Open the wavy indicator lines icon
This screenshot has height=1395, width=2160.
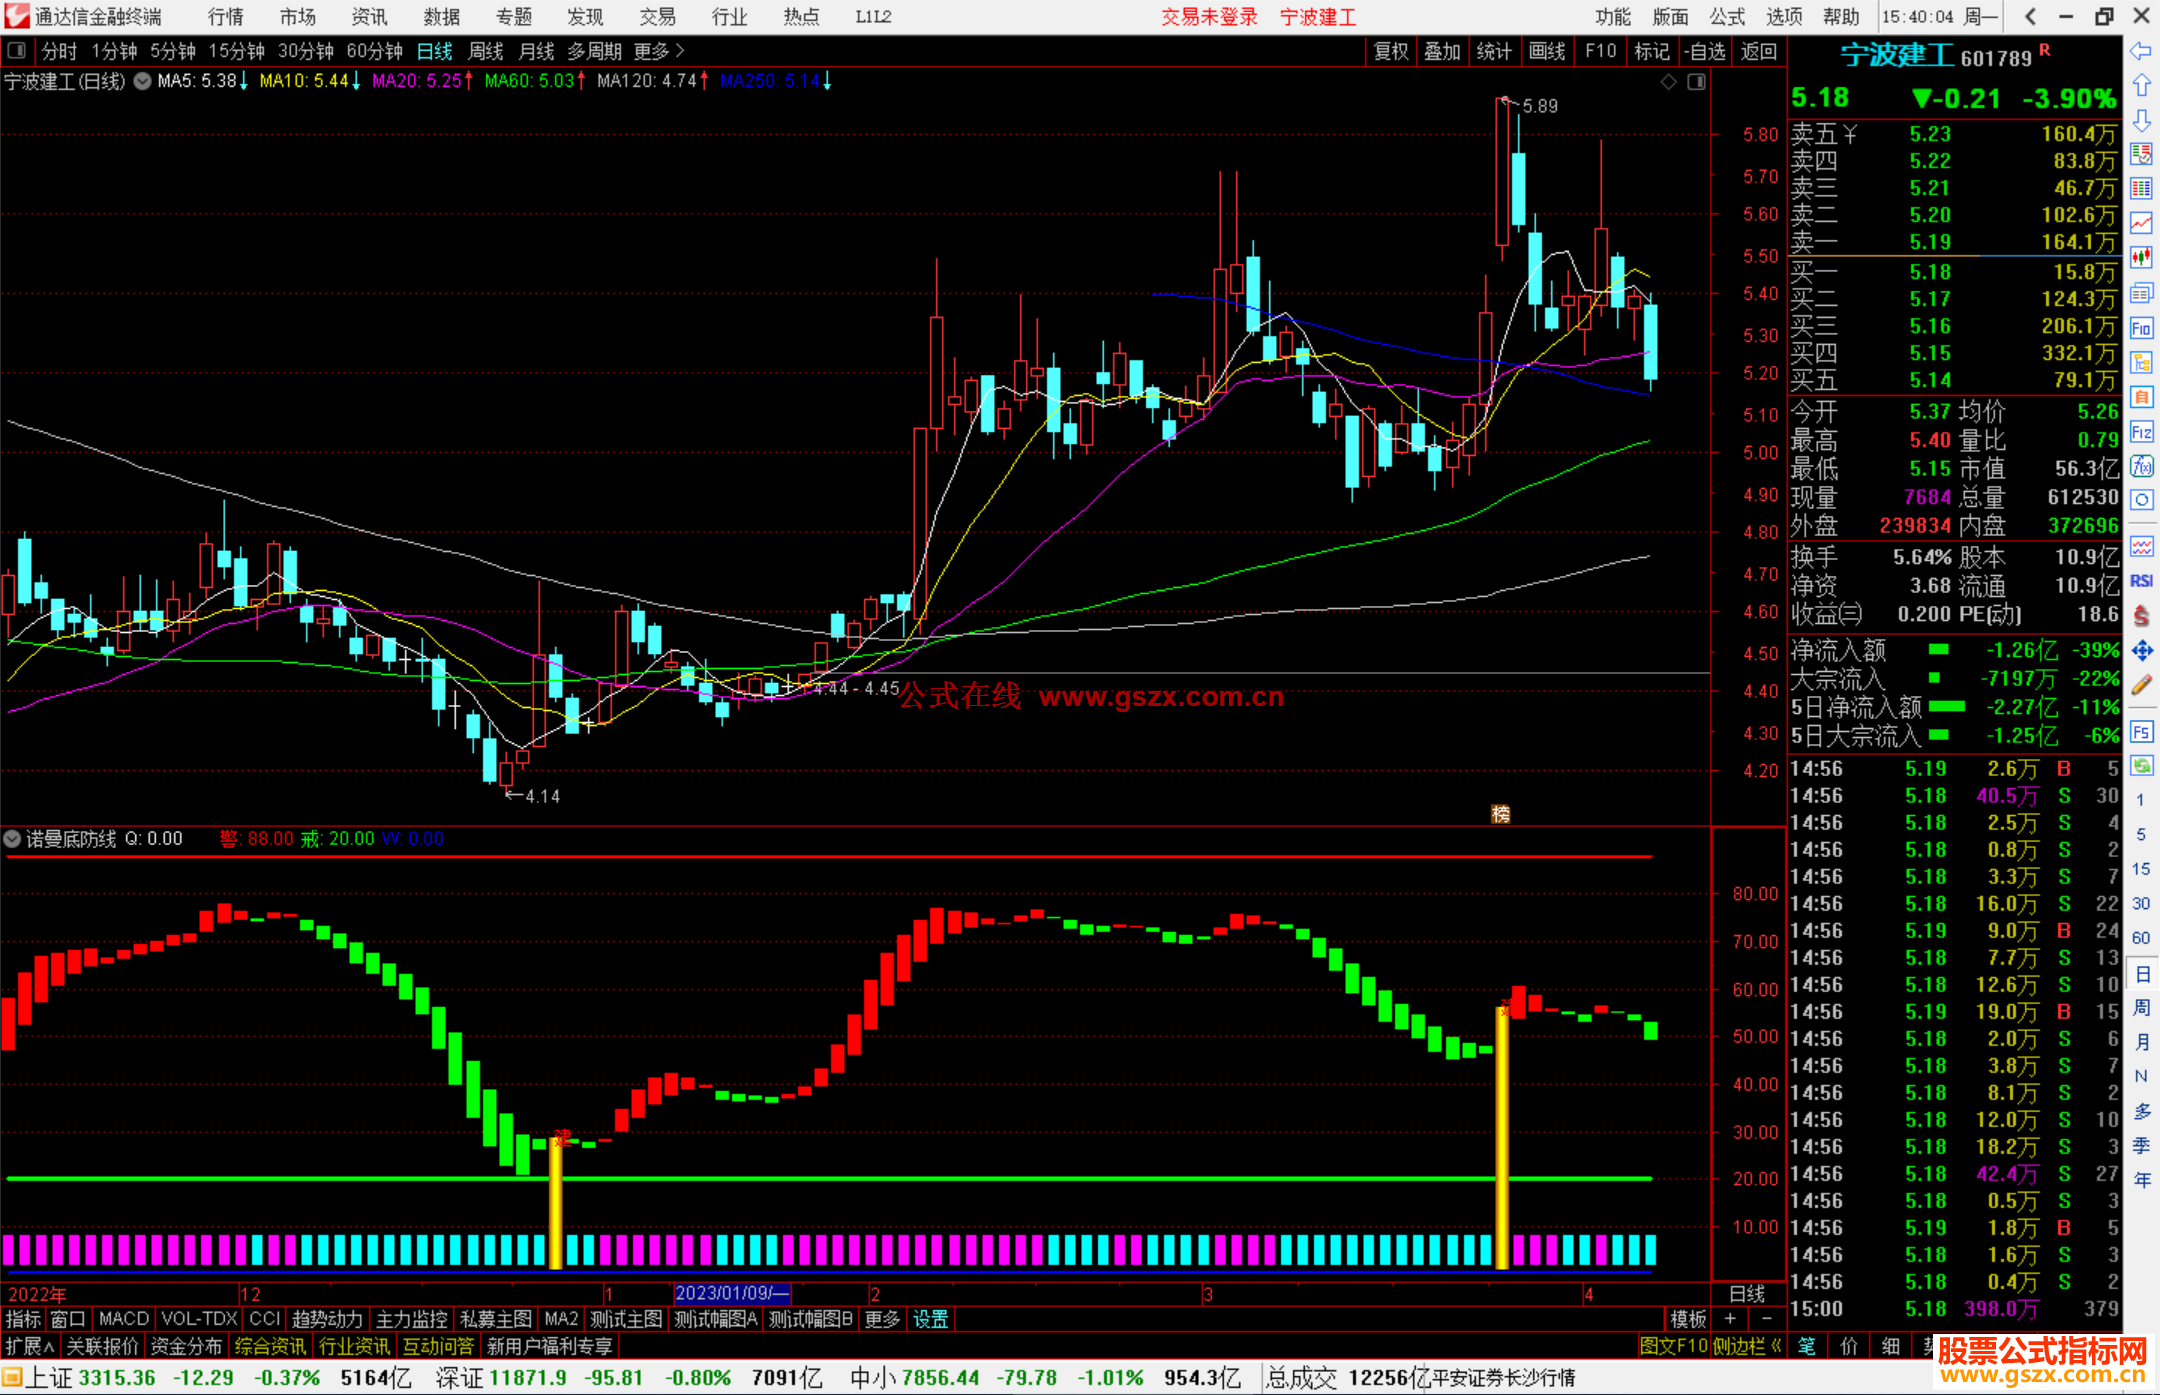2141,546
